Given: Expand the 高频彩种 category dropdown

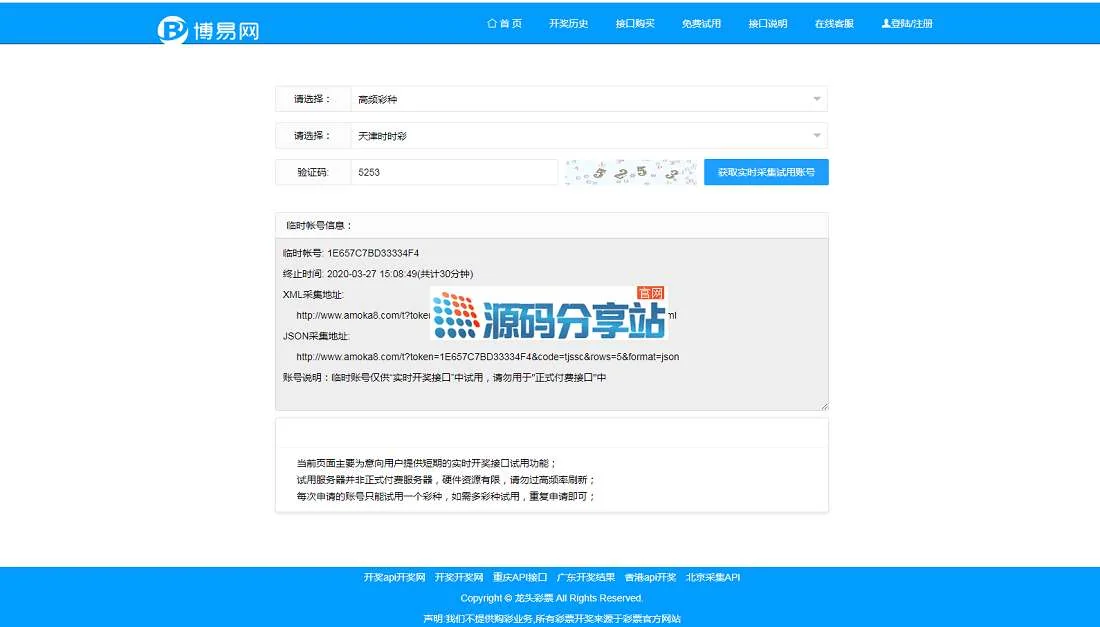Looking at the screenshot, I should coord(588,99).
